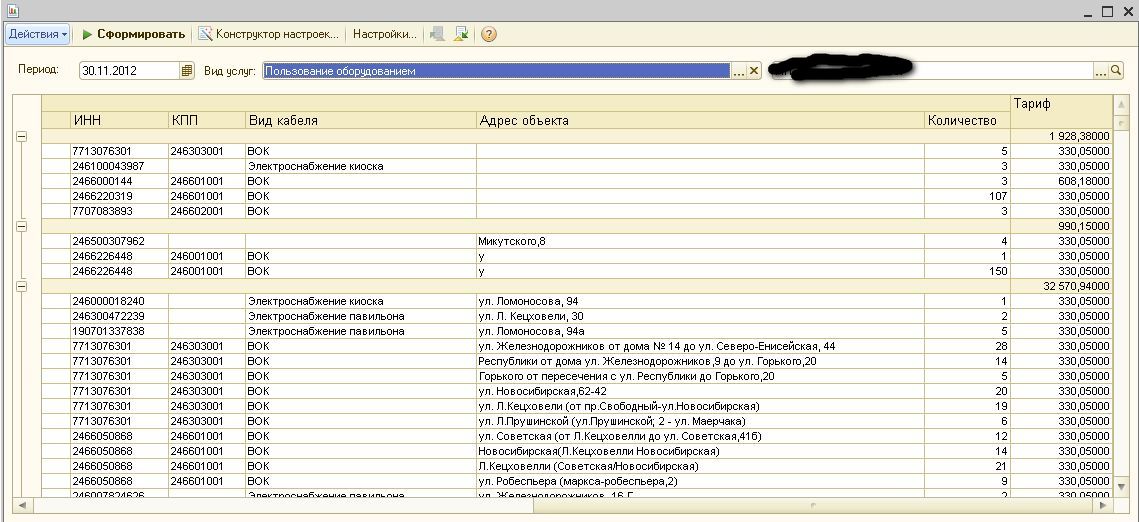Screen dimensions: 1139x522
Task: Select Электроснабжение киоска for ИНН 246100043987
Action: point(361,166)
